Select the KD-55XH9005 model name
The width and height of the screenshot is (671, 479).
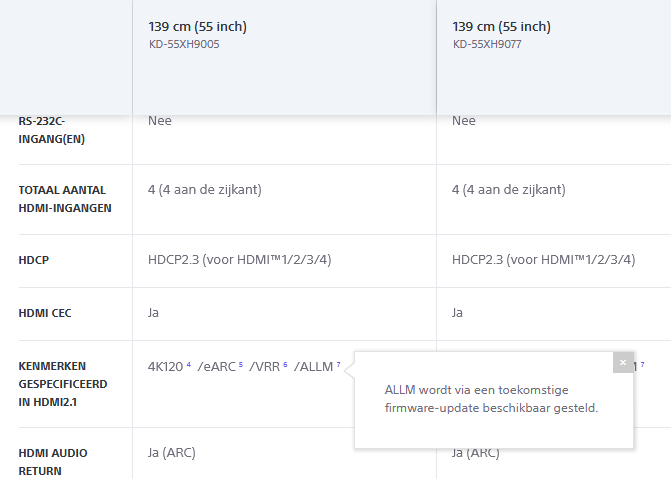coord(185,44)
